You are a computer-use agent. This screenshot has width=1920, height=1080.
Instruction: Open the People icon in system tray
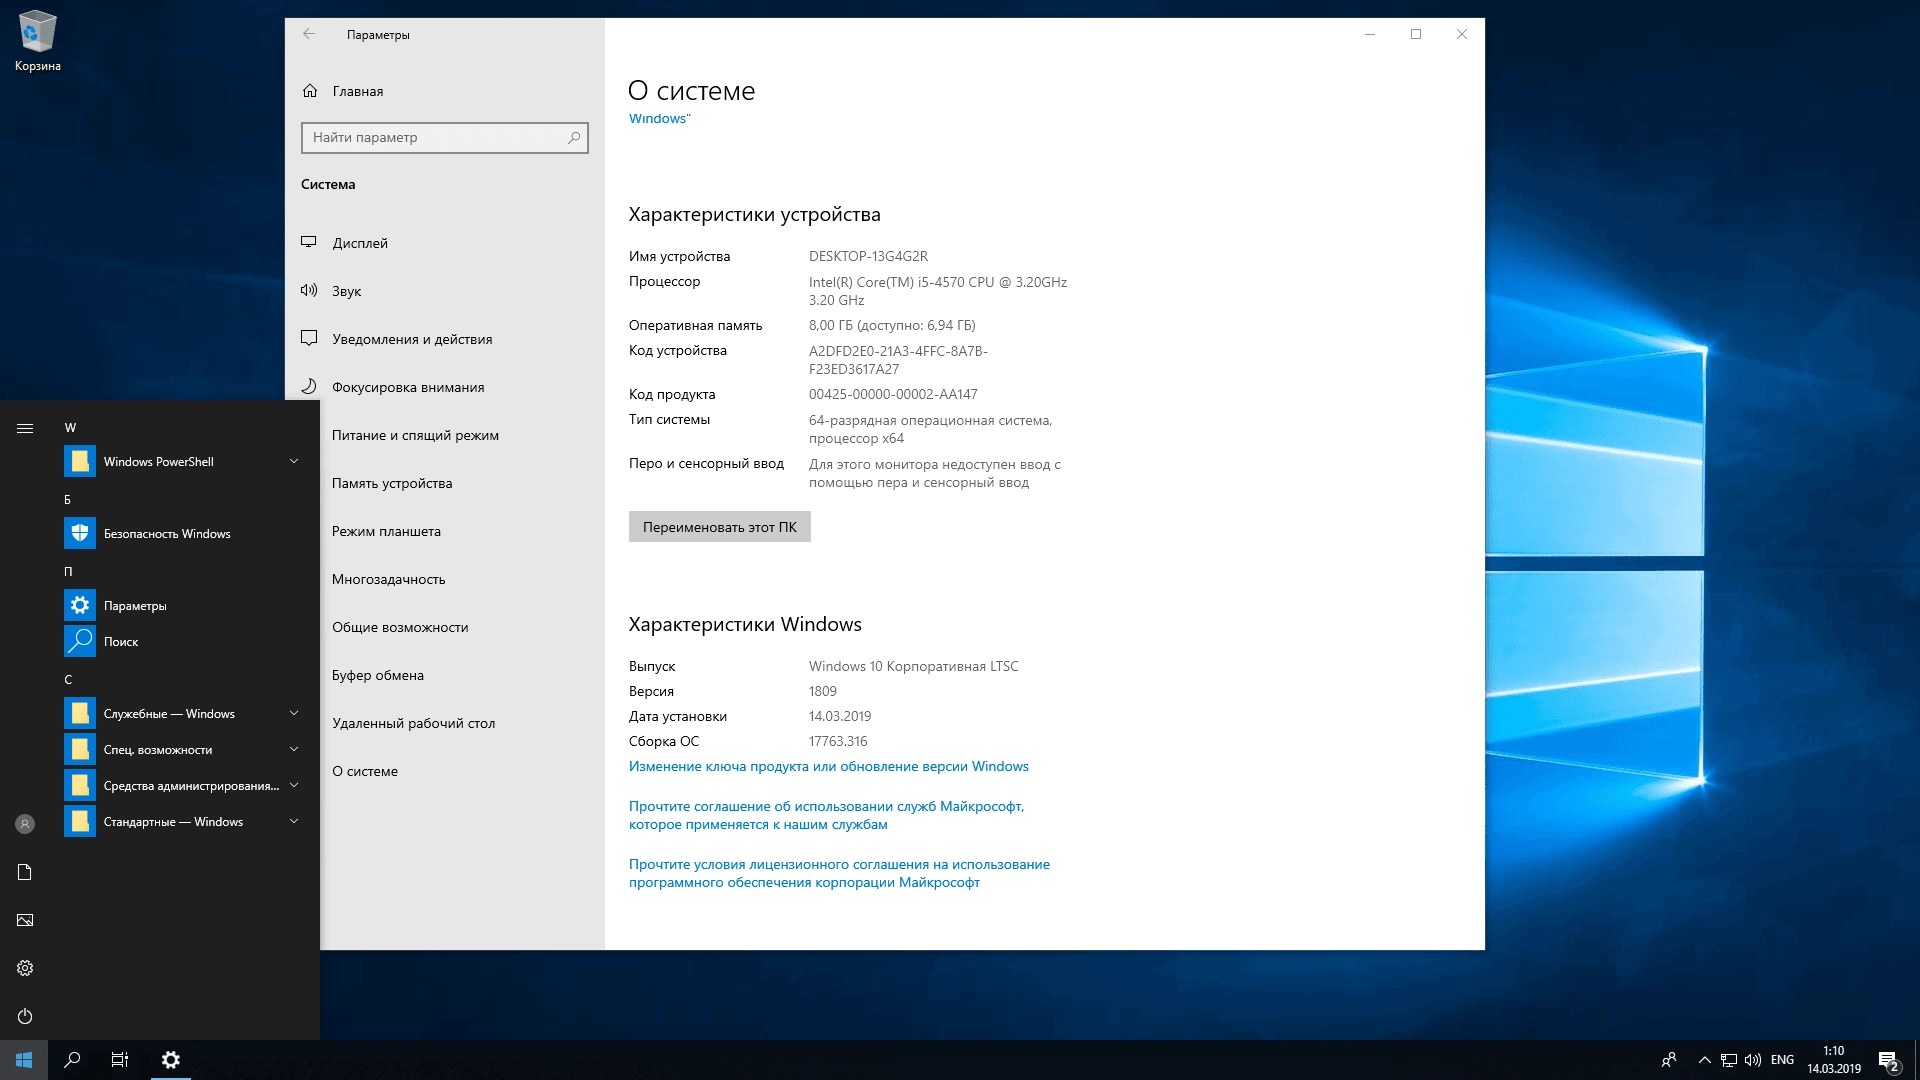point(1669,1060)
